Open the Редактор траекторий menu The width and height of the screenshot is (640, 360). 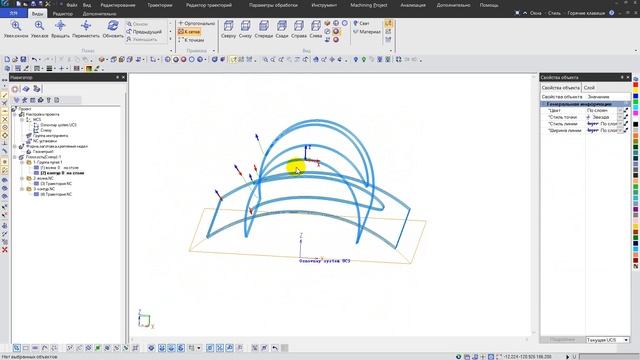pos(209,5)
